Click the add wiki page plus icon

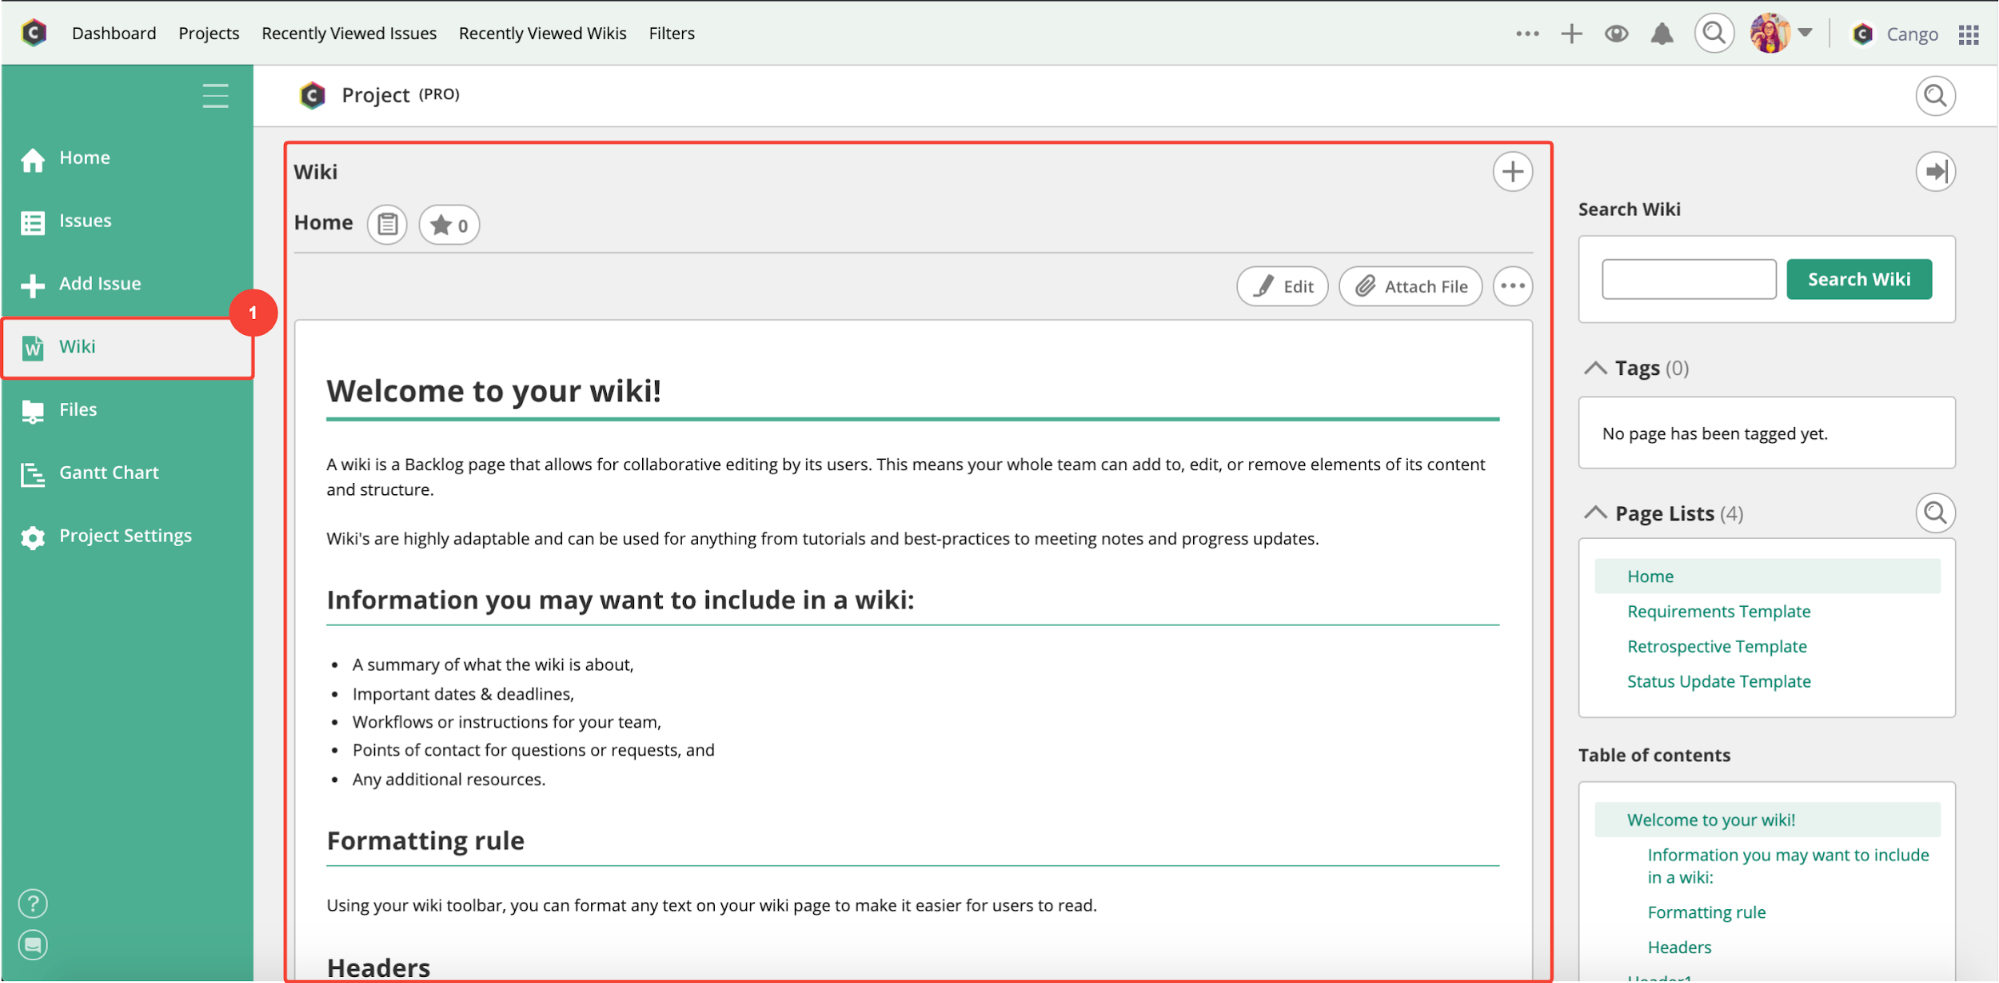[x=1512, y=172]
